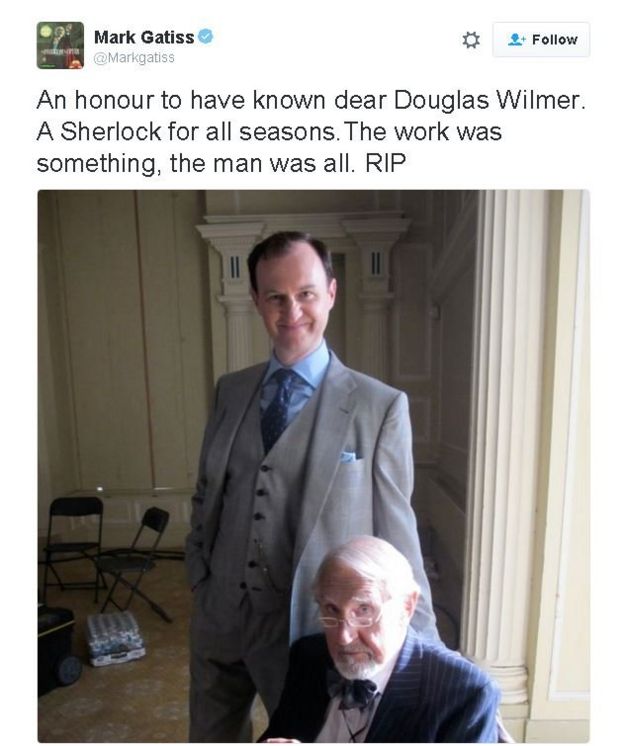Open Mark Gatiss profile avatar thumbnail
Viewport: 624px width, 746px height.
60,45
